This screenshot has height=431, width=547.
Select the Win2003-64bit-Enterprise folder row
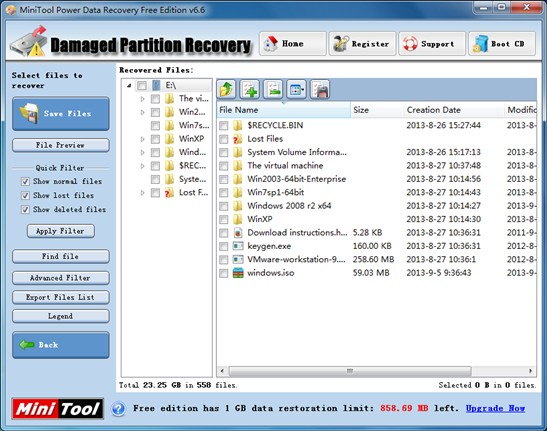point(376,179)
